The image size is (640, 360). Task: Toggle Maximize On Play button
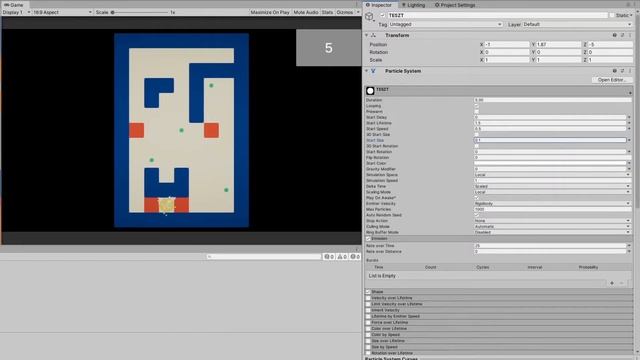270,12
